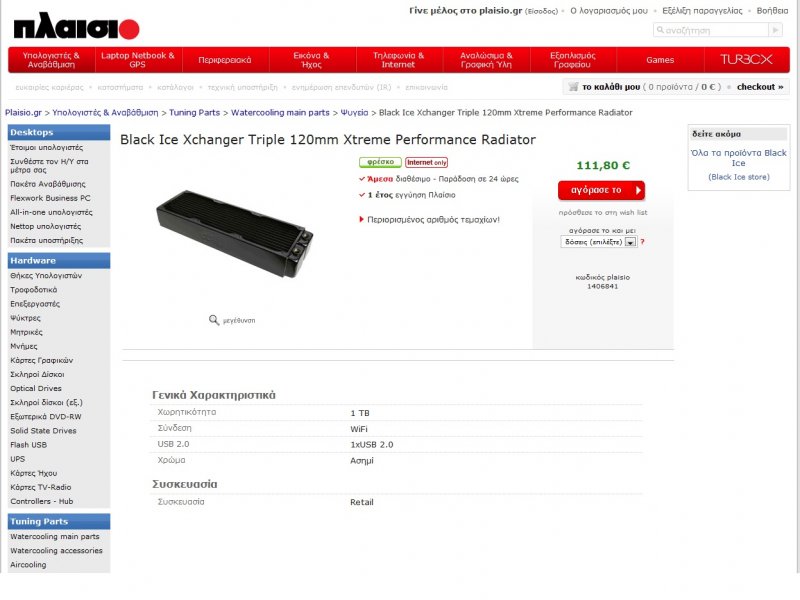Image resolution: width=800 pixels, height=600 pixels.
Task: Click 'Ψύκτρες' in sidebar
Action: [x=26, y=318]
